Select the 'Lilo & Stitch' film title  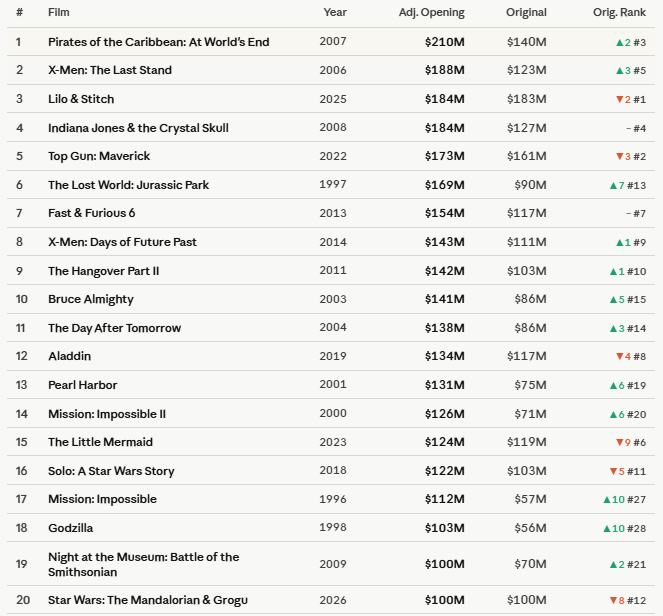pos(81,99)
